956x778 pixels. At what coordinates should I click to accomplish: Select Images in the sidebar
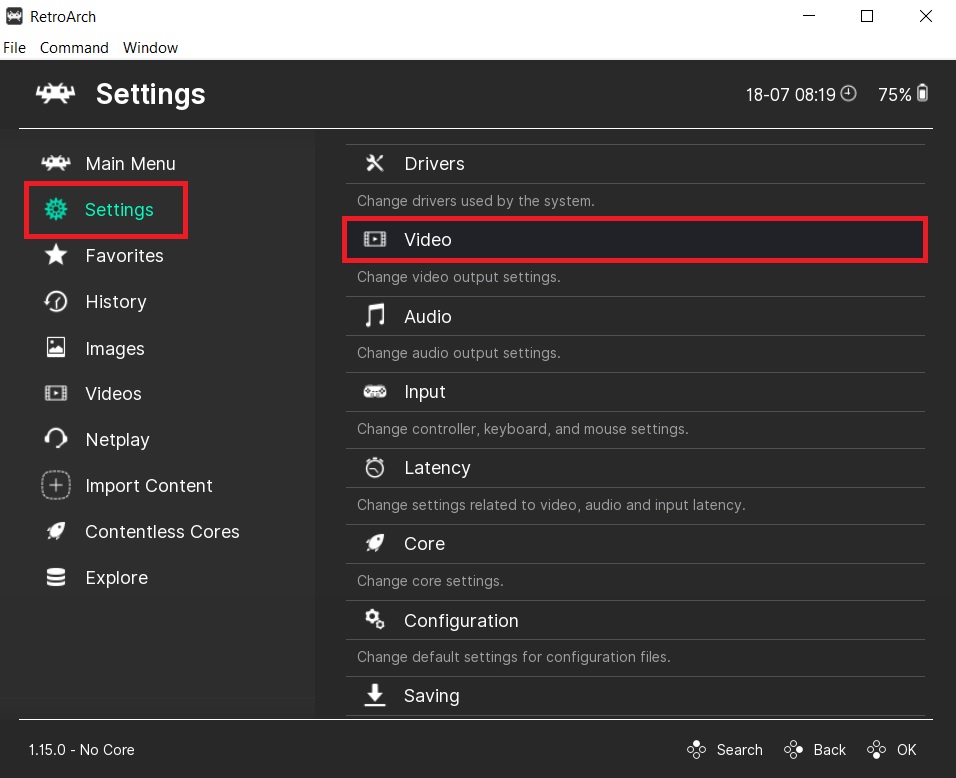coord(114,348)
